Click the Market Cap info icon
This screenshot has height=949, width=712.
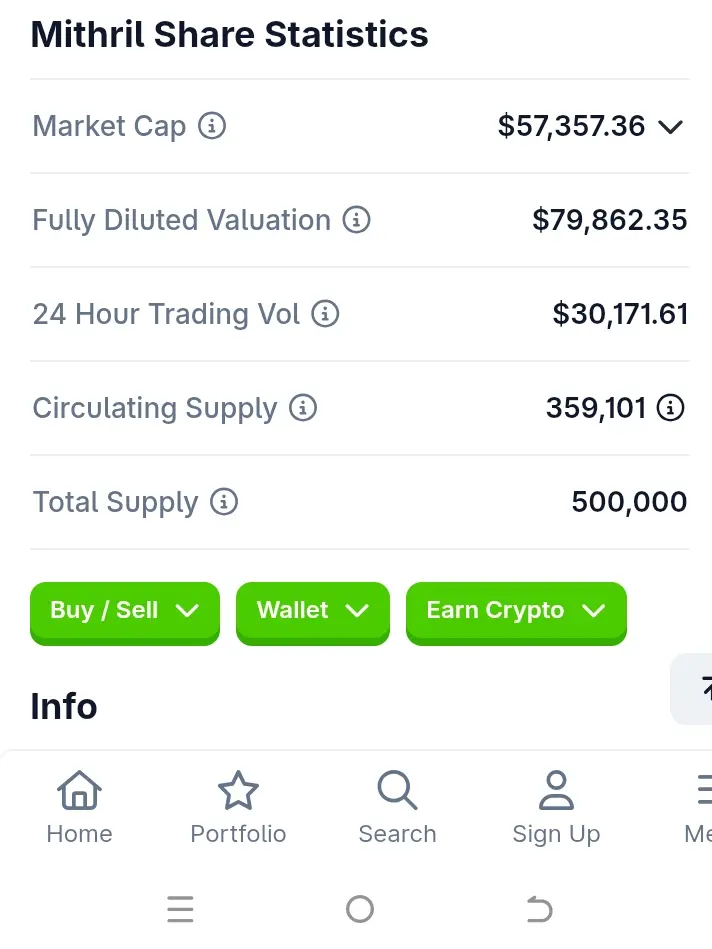click(212, 126)
